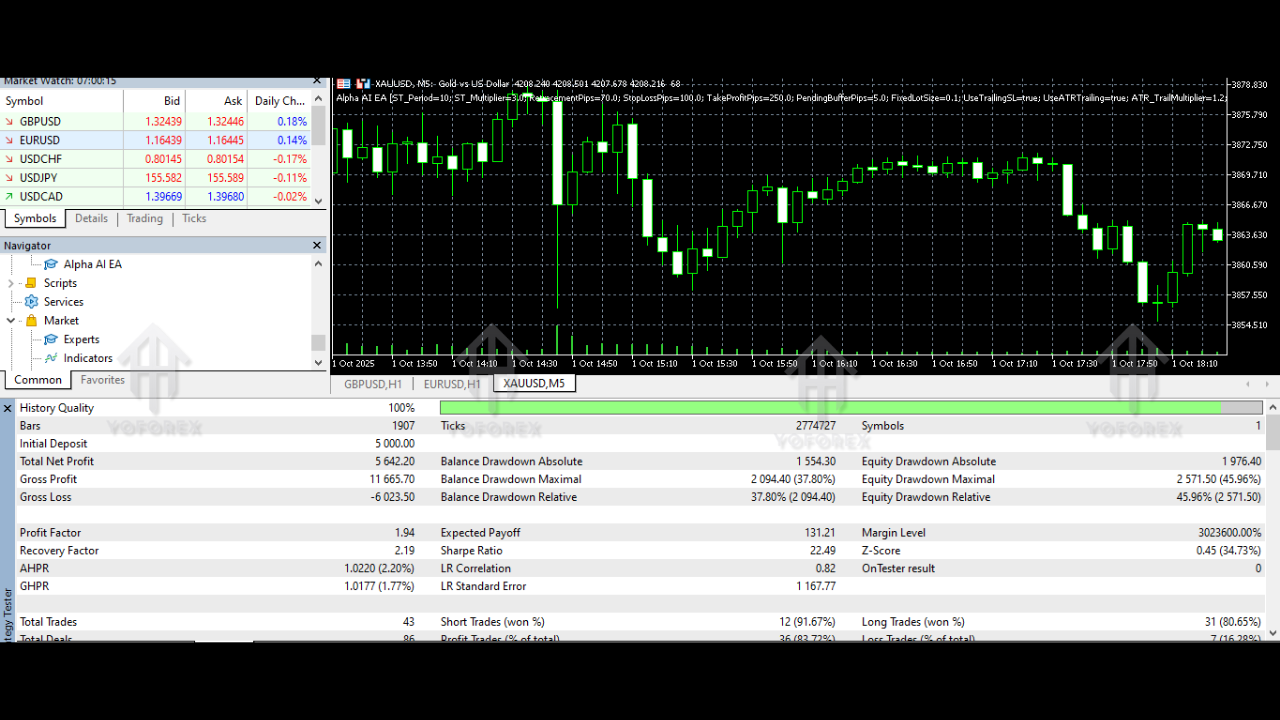This screenshot has height=720, width=1280.
Task: Switch to the Ticks tab
Action: (194, 219)
